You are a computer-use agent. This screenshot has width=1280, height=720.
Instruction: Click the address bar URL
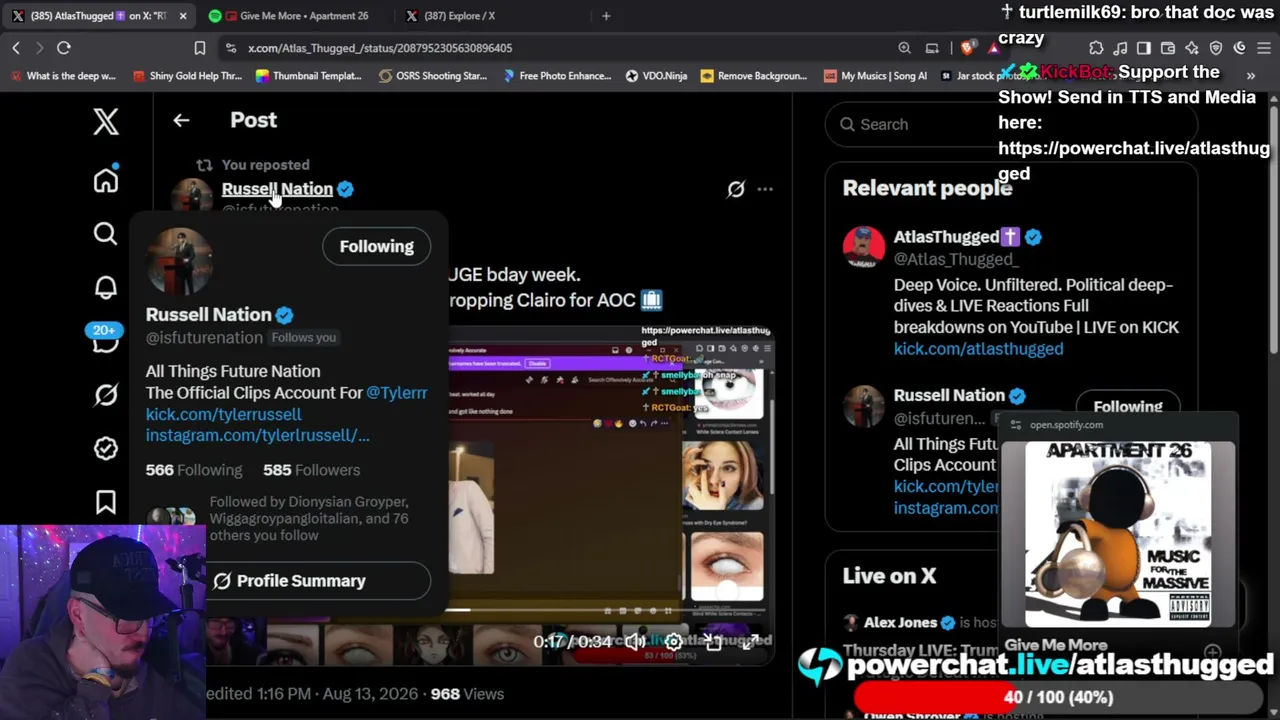coord(380,48)
